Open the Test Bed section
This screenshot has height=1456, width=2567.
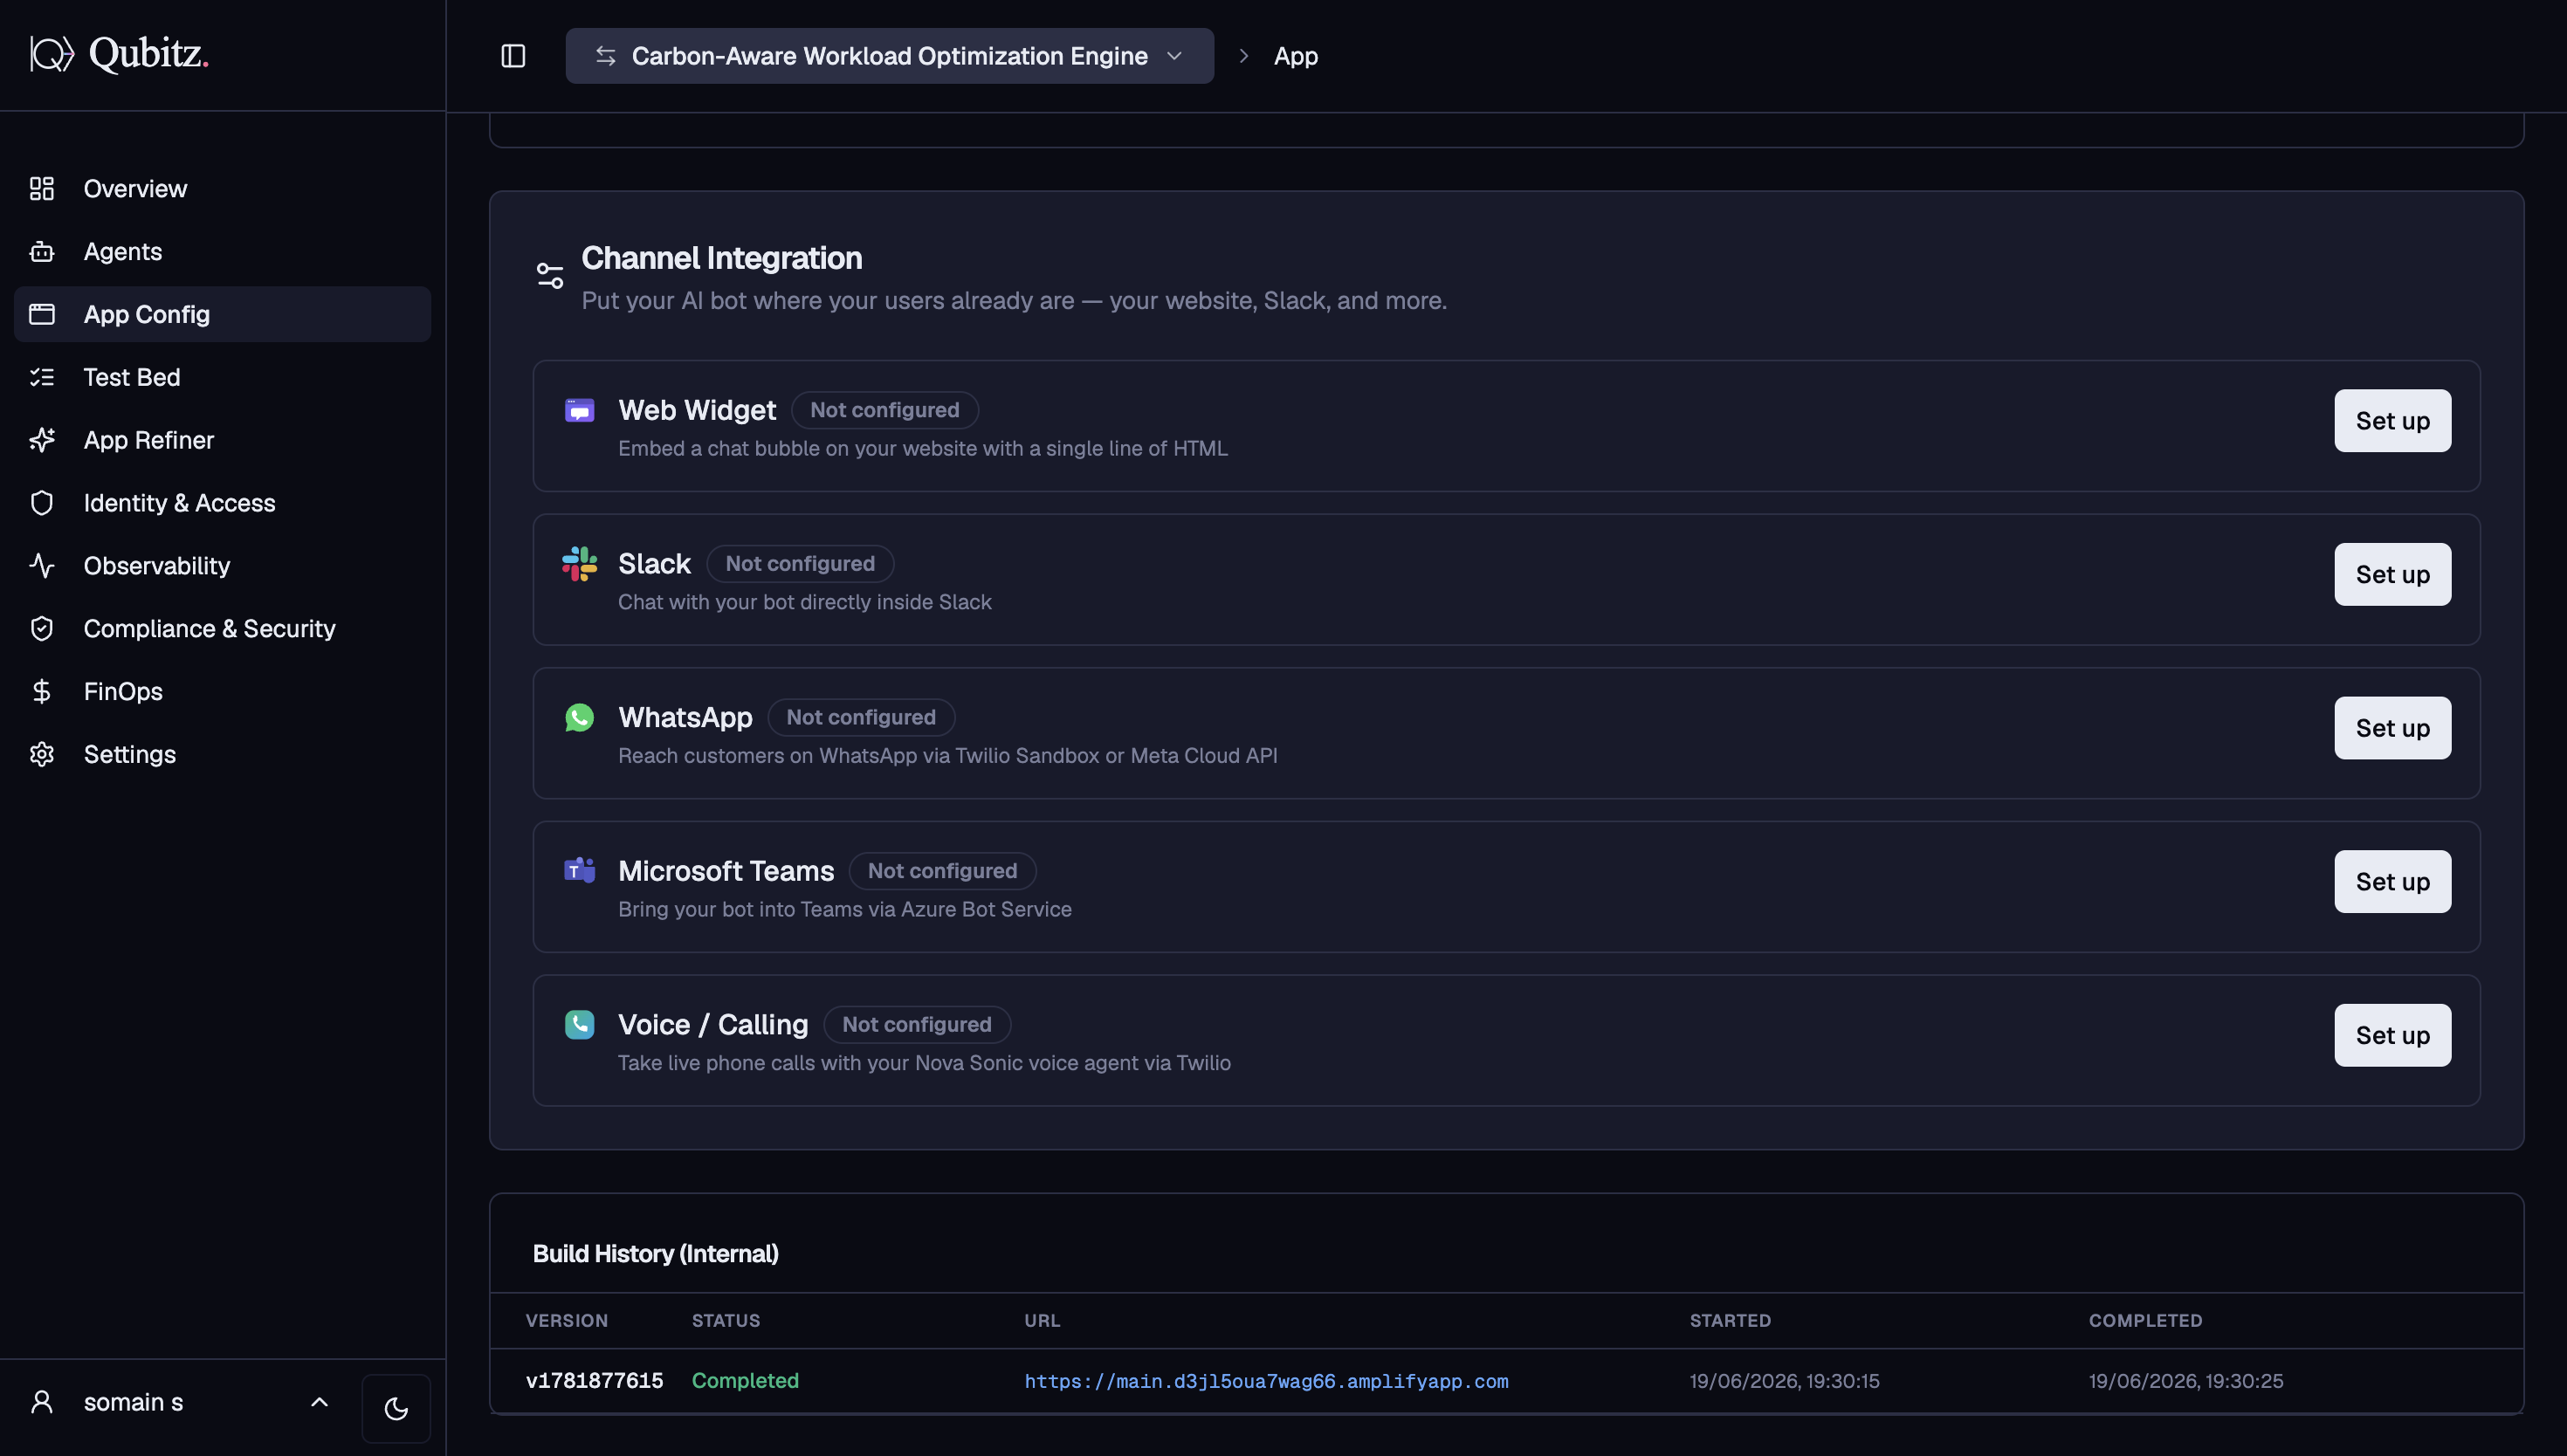(222, 377)
